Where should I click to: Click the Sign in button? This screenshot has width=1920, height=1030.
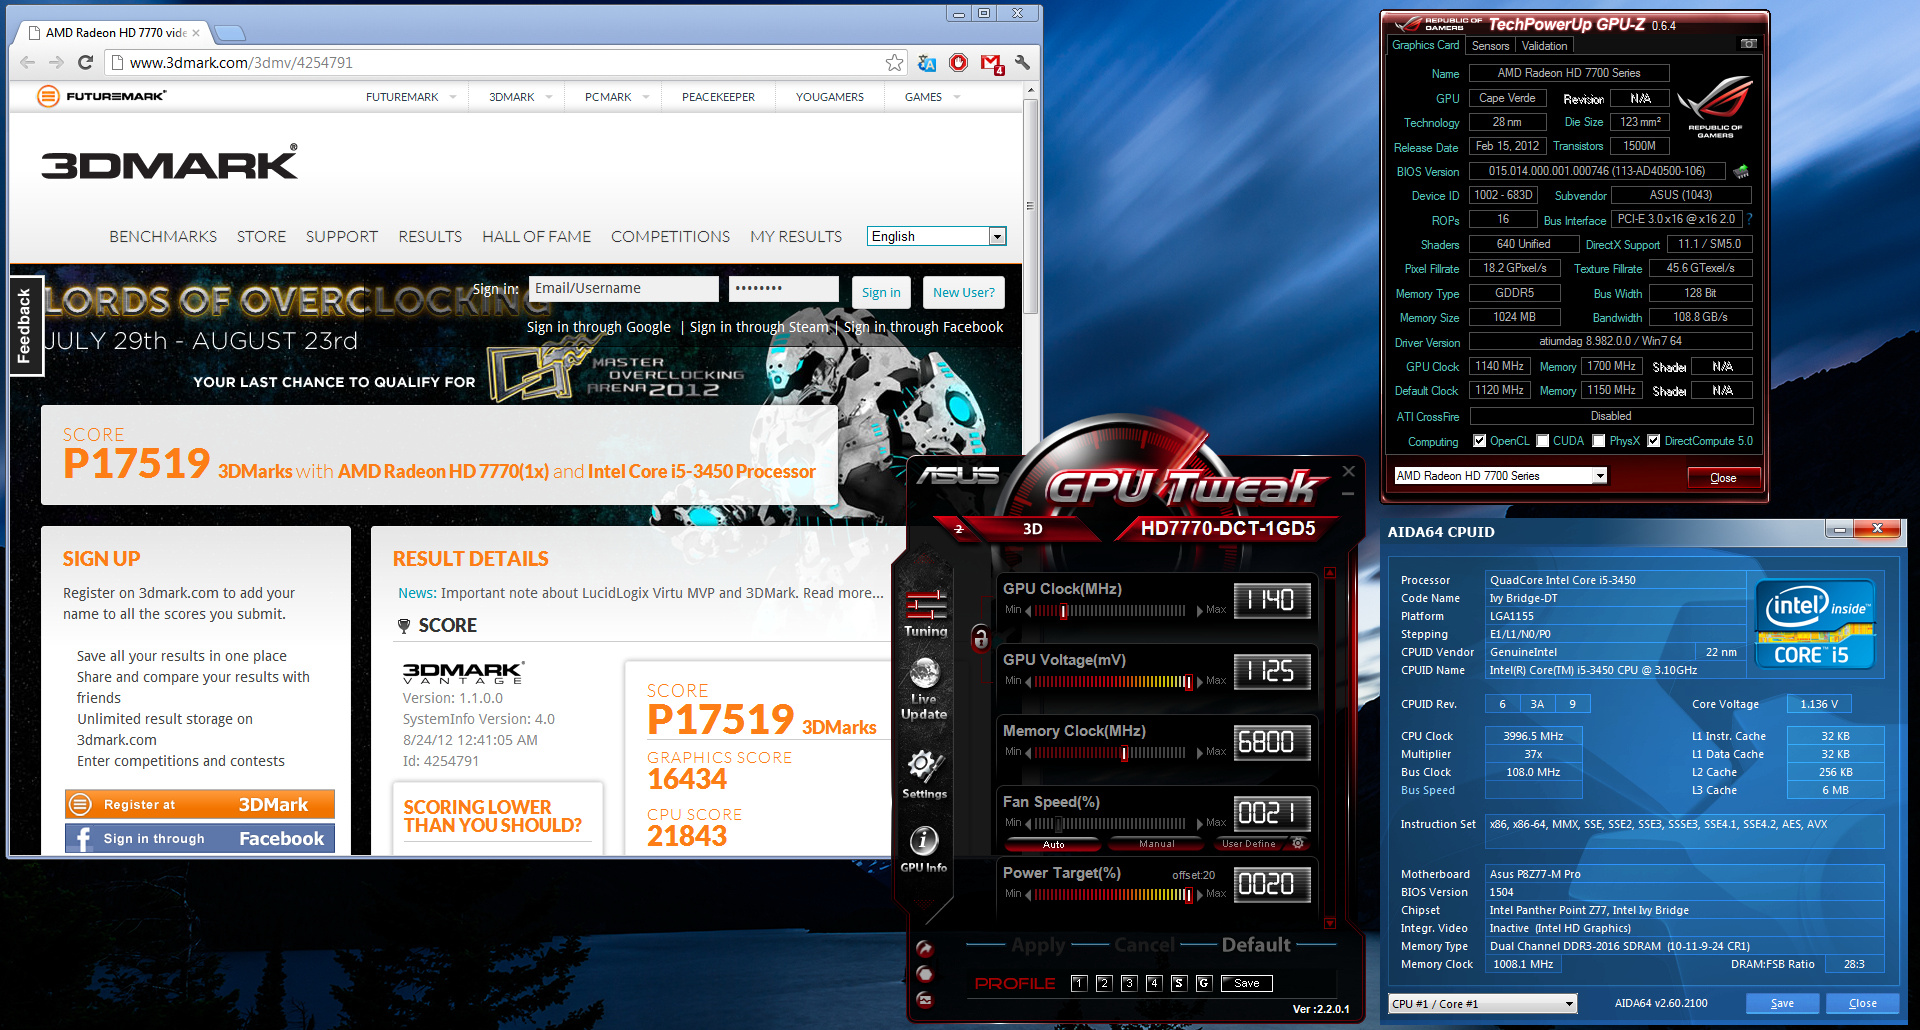[x=881, y=293]
